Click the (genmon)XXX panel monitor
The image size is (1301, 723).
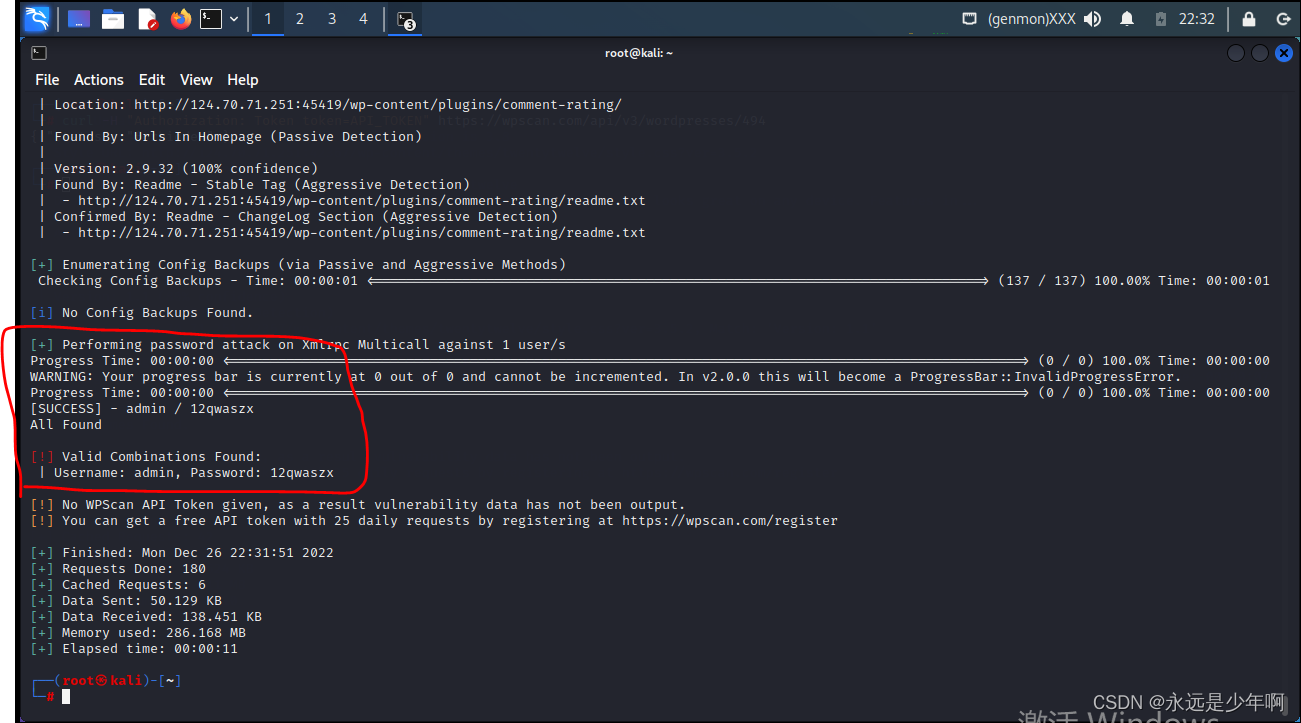1031,19
